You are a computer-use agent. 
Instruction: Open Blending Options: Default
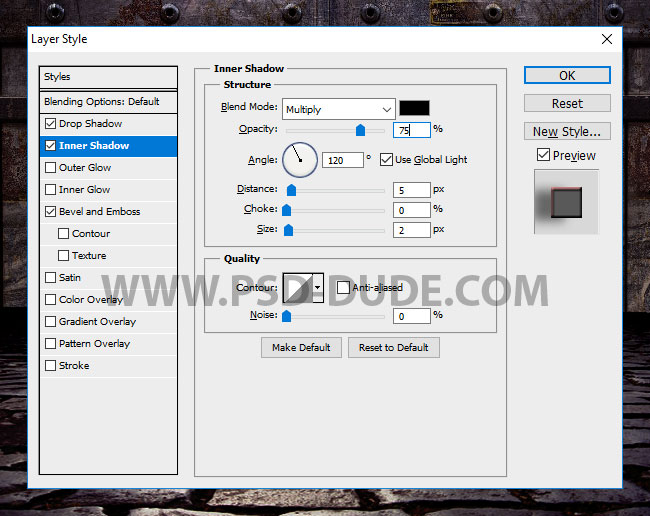tap(101, 102)
